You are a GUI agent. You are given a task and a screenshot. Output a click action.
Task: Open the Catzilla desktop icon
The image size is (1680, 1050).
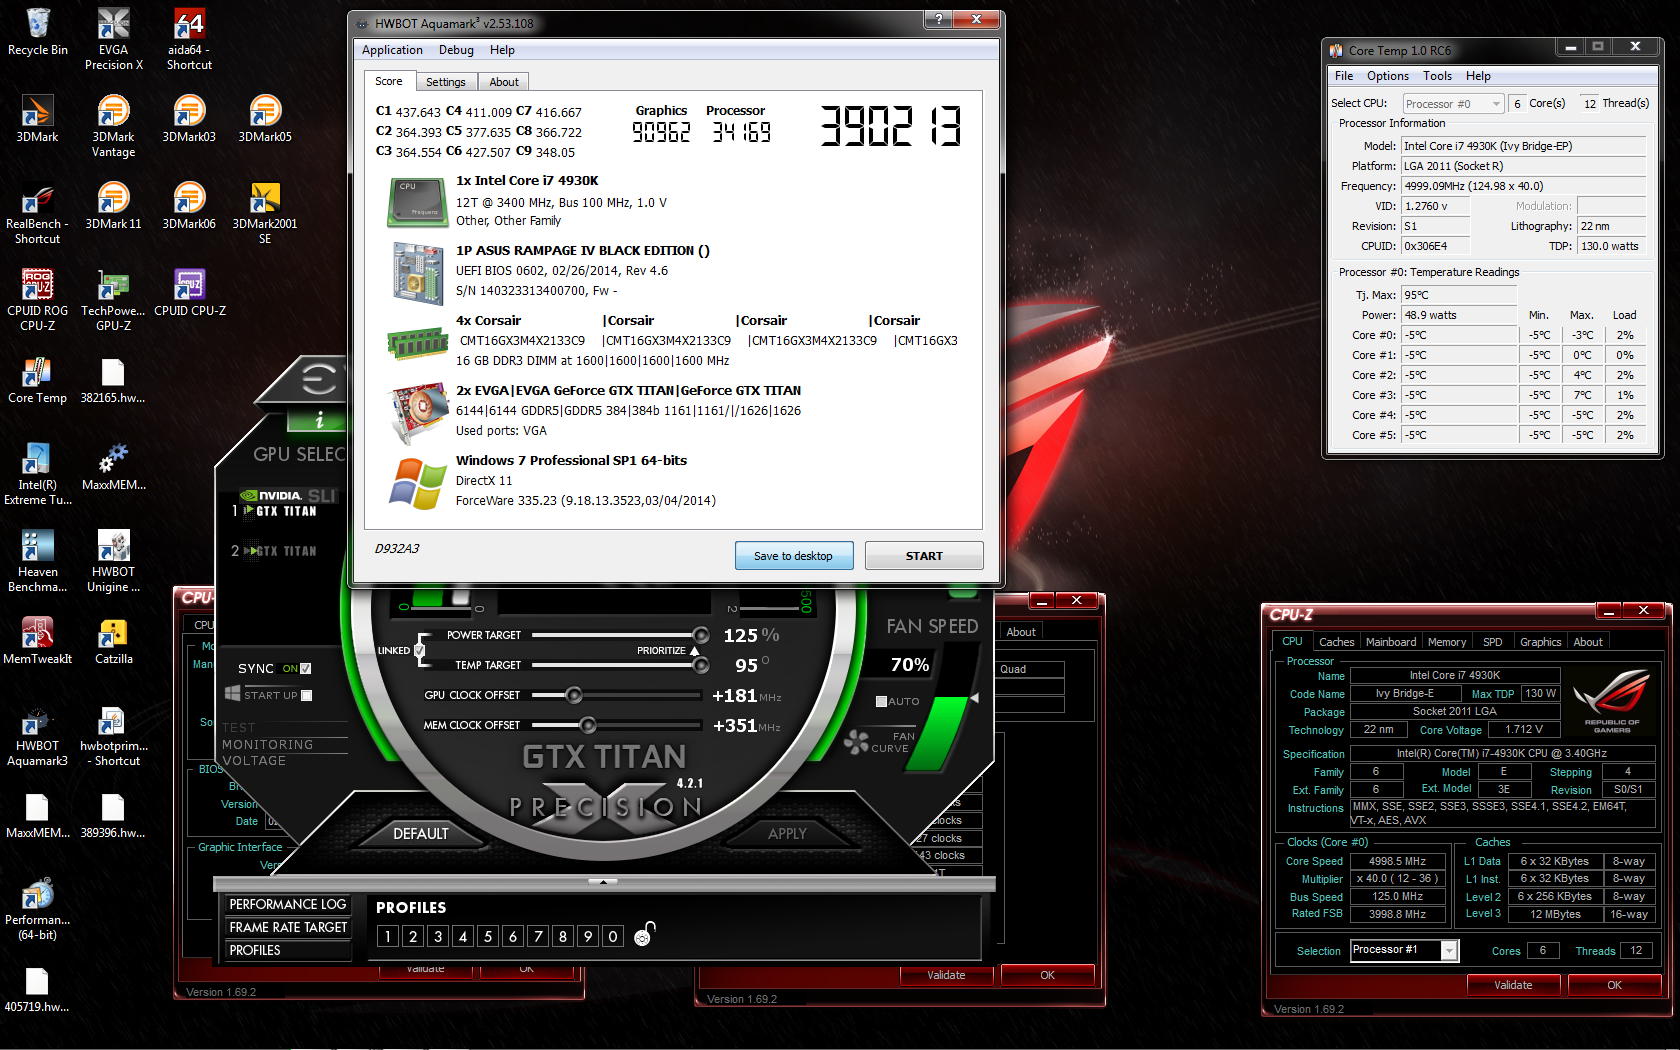114,641
